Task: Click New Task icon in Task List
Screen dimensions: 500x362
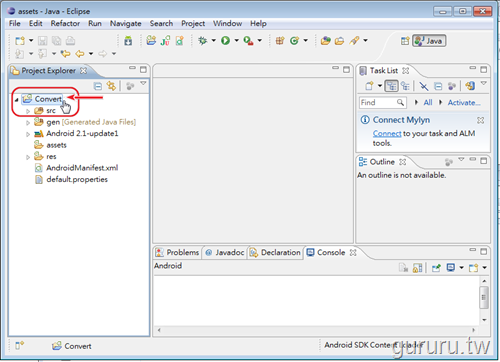Action: coord(369,86)
